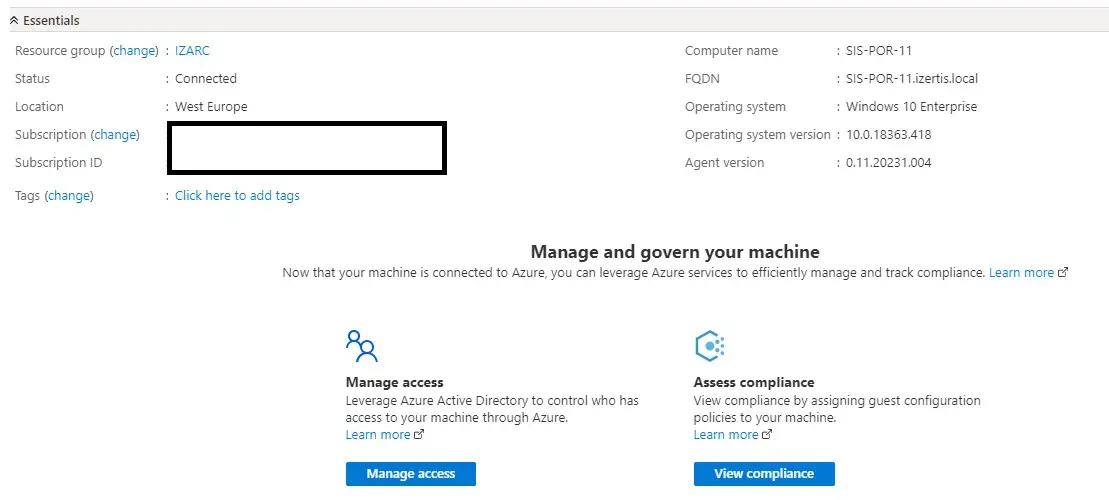Open Learn more in the govern machine description

1021,273
